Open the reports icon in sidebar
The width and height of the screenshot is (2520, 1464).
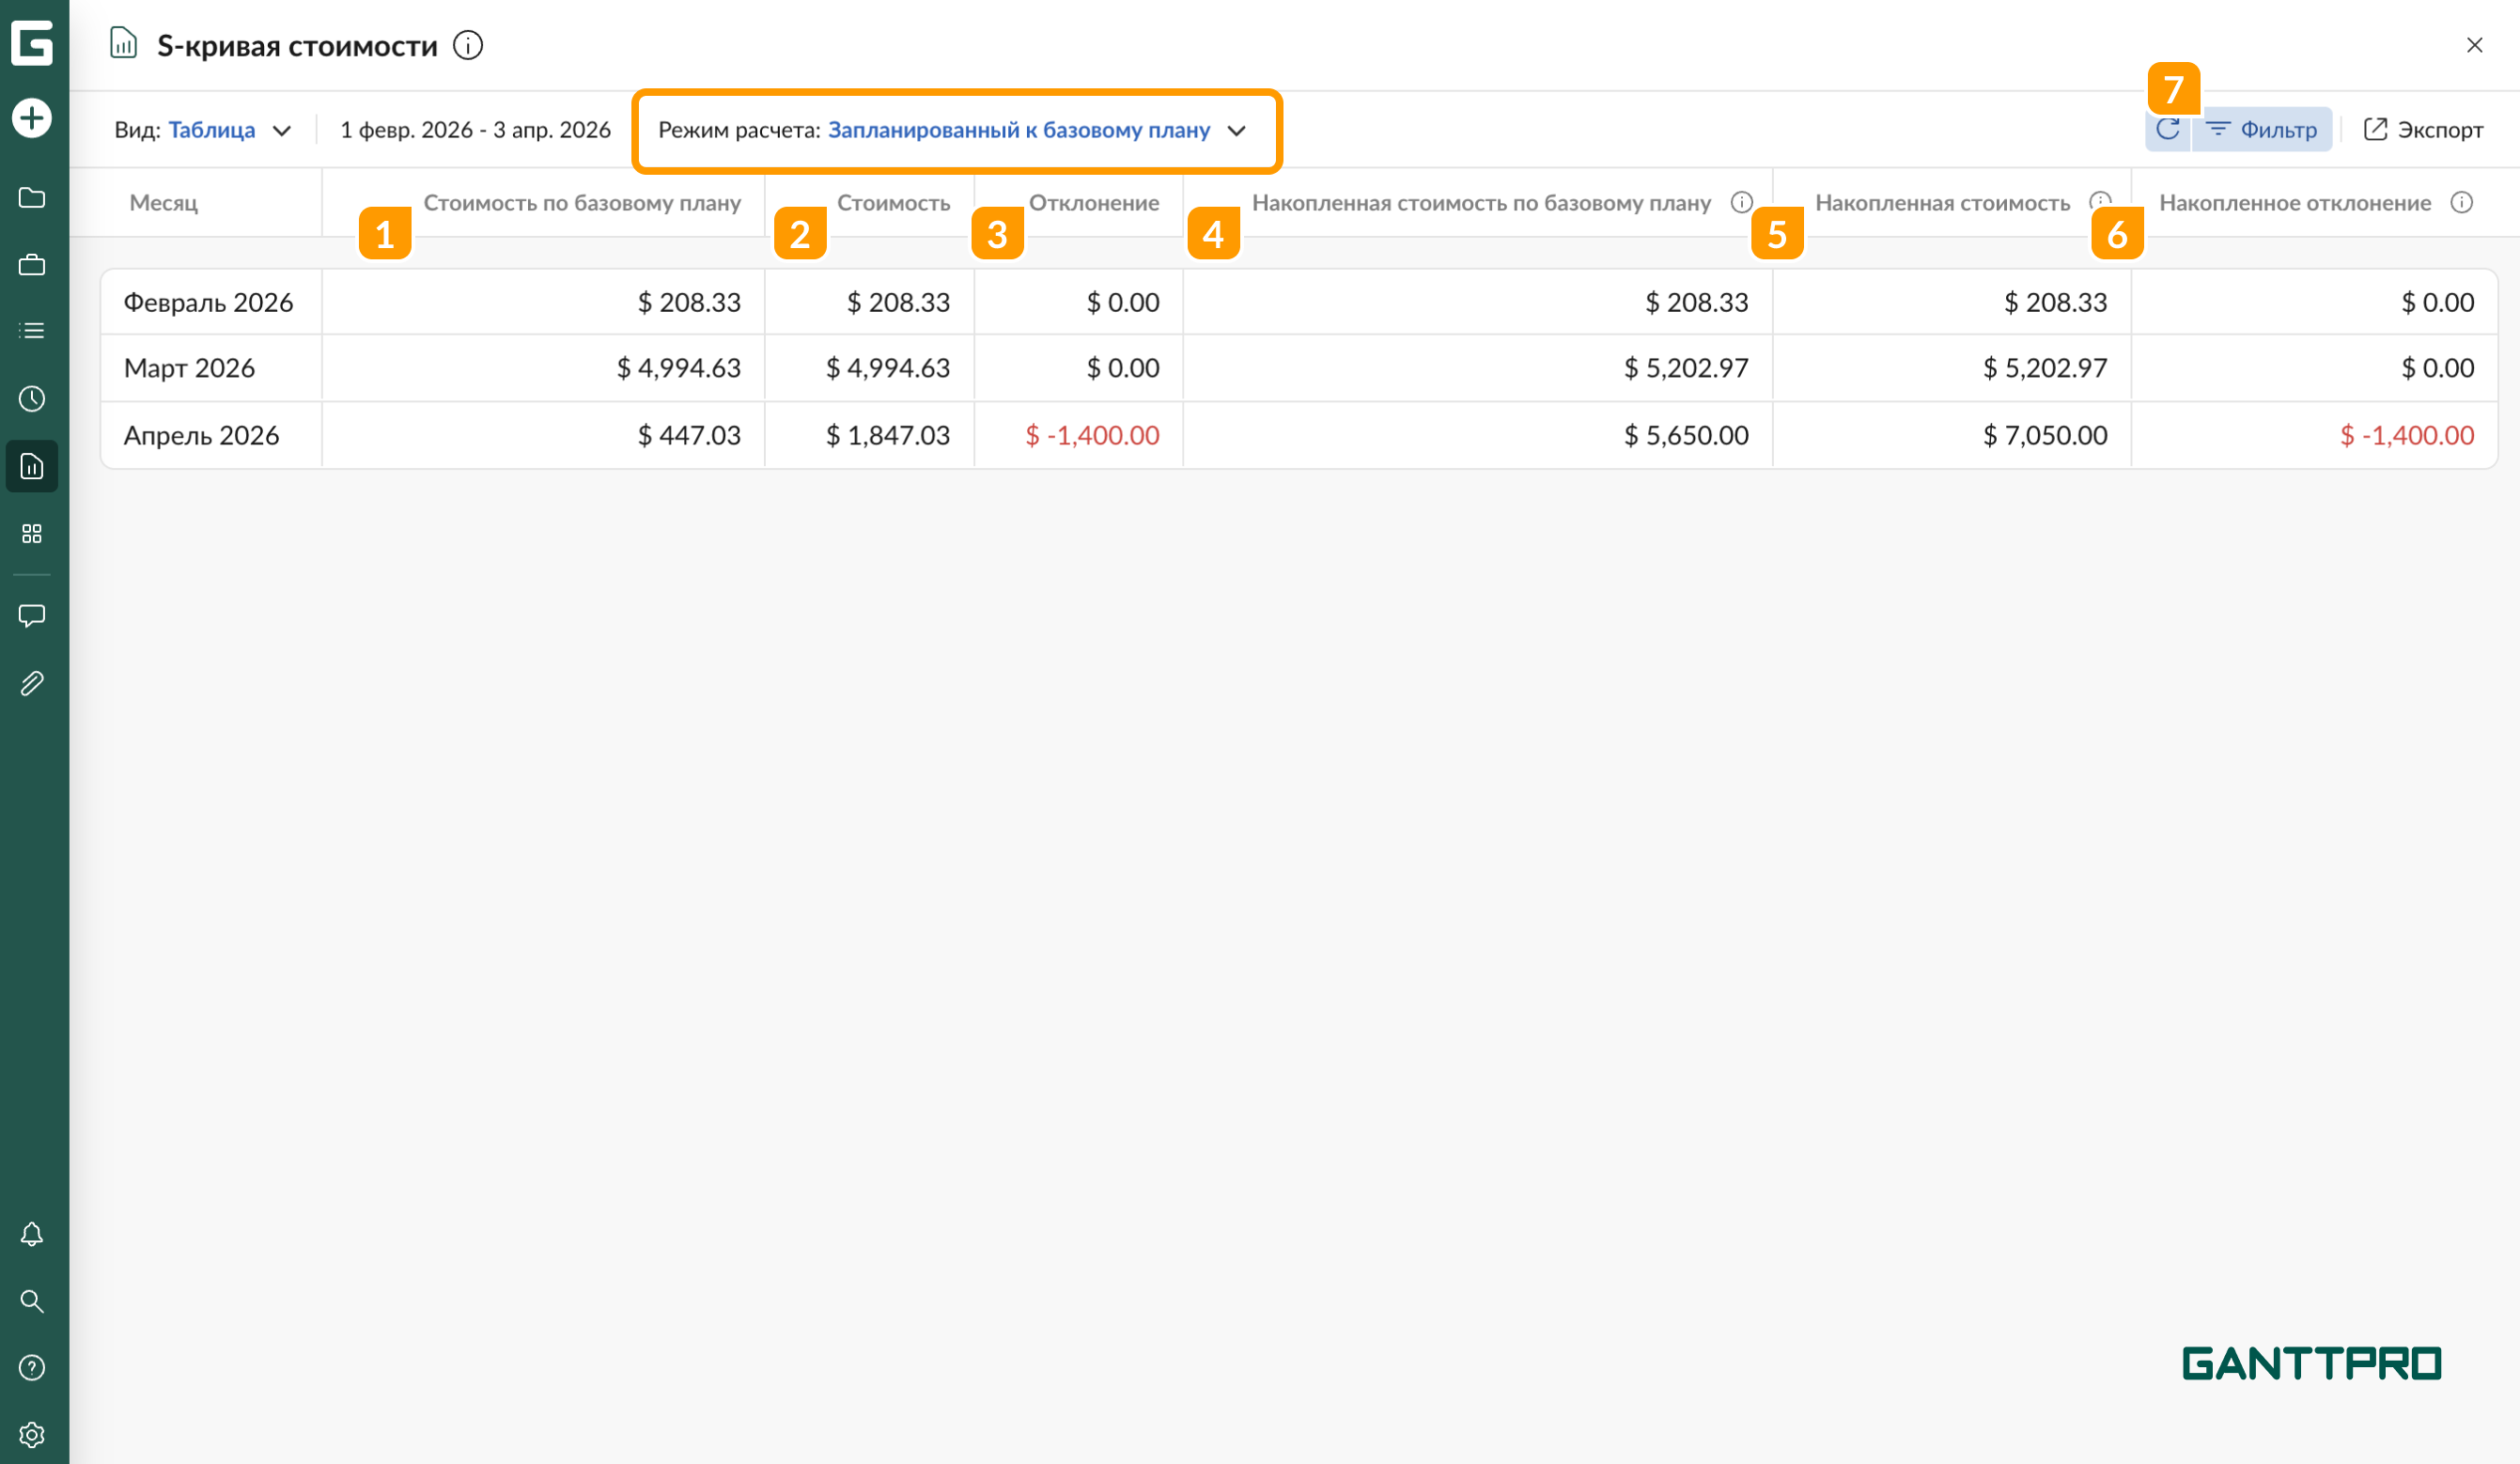32,466
